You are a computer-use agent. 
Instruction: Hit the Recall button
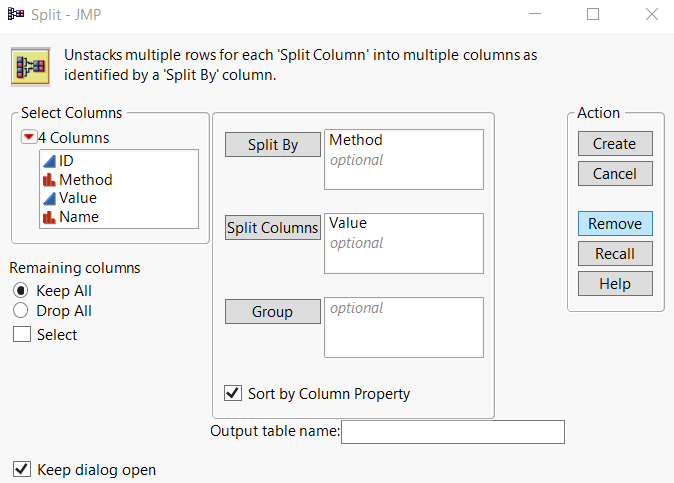tap(614, 254)
